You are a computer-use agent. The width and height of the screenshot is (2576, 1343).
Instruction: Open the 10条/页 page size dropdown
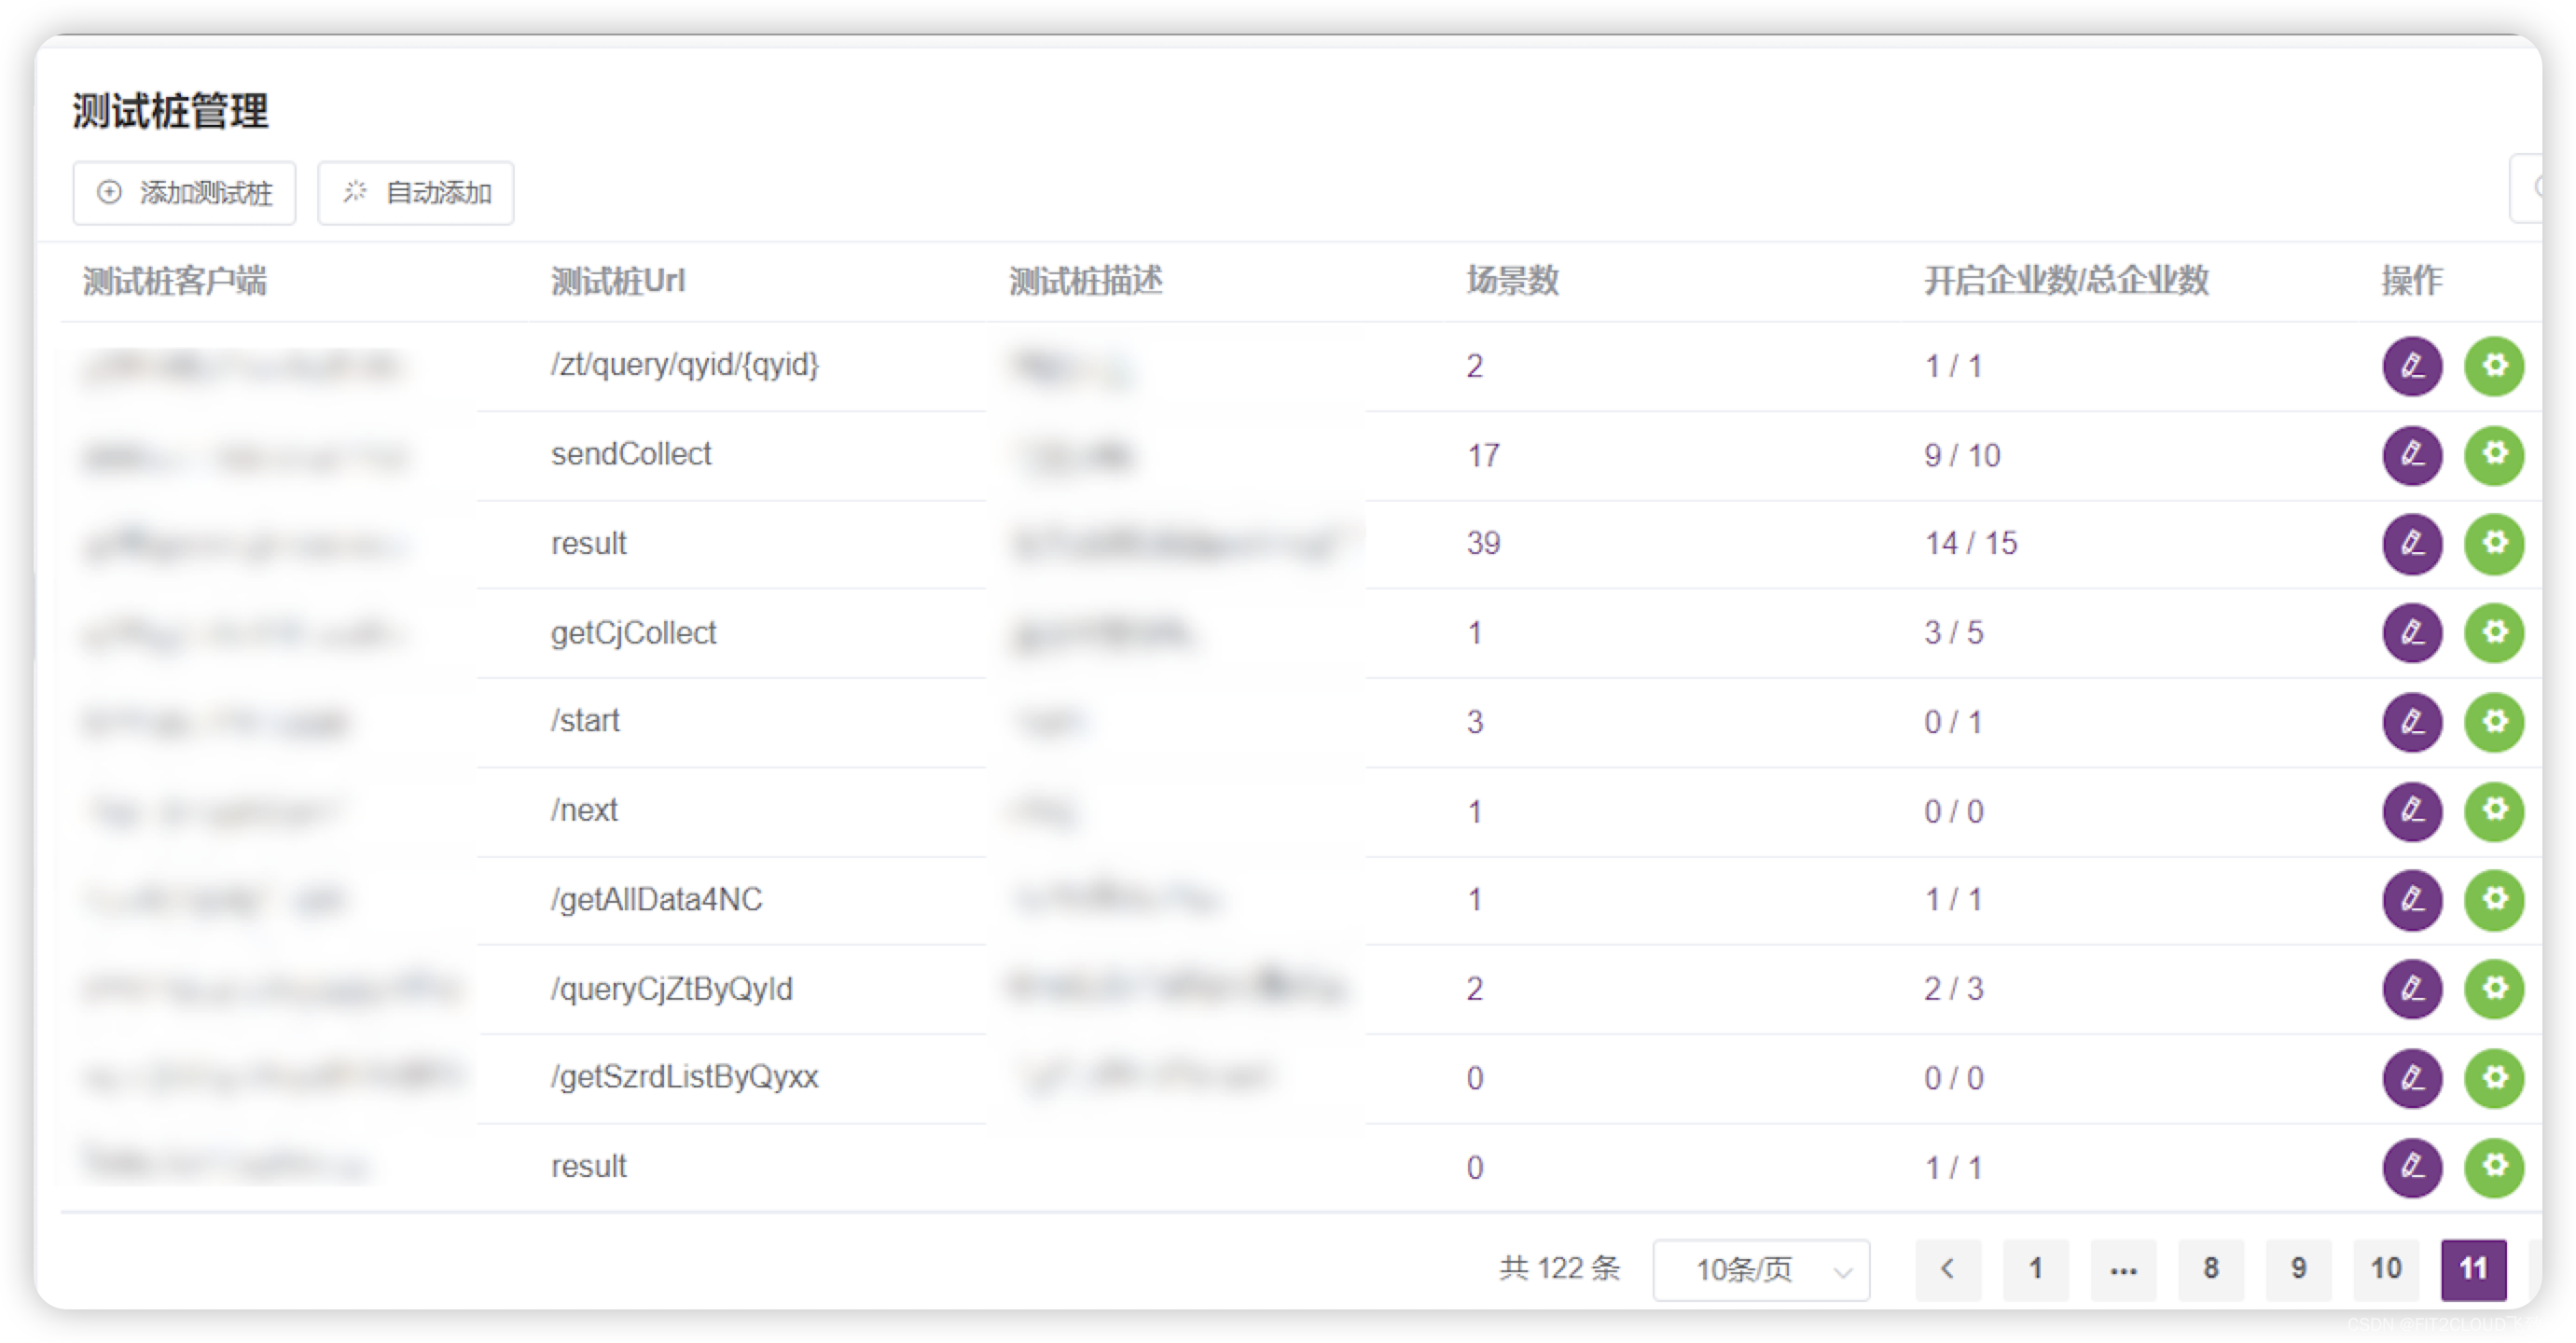1761,1269
